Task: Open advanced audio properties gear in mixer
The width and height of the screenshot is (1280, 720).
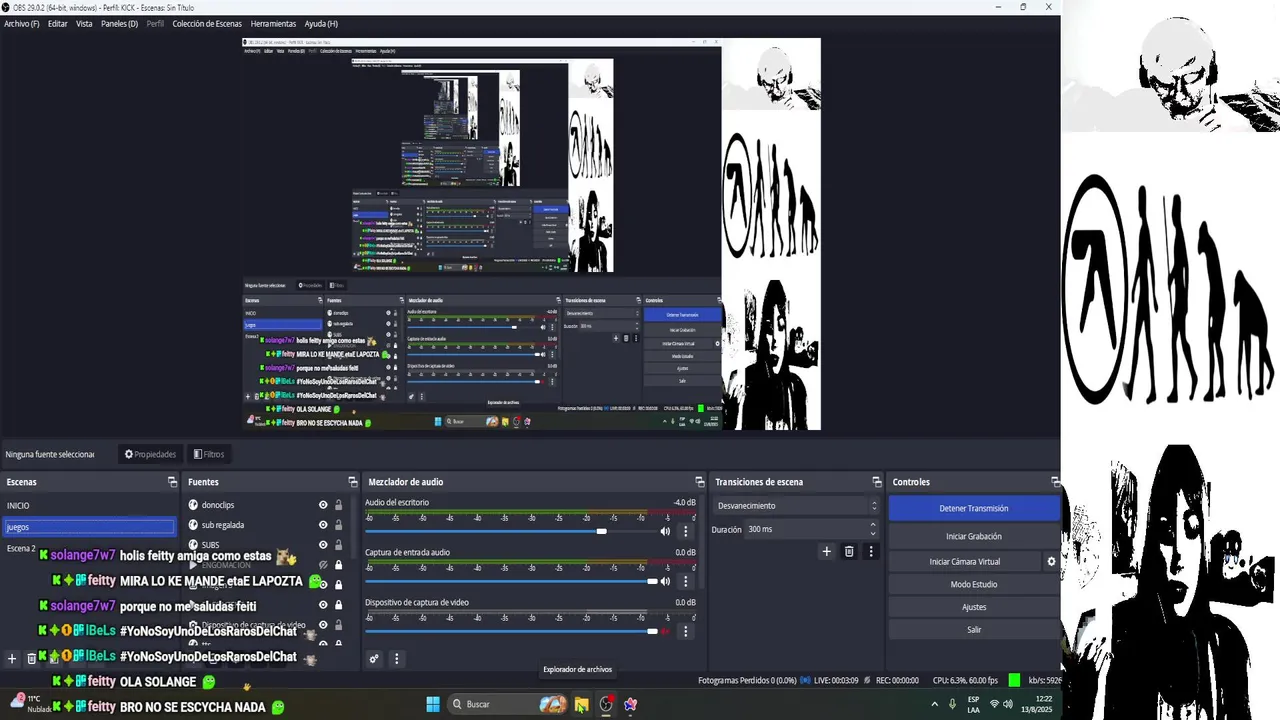Action: pos(374,659)
